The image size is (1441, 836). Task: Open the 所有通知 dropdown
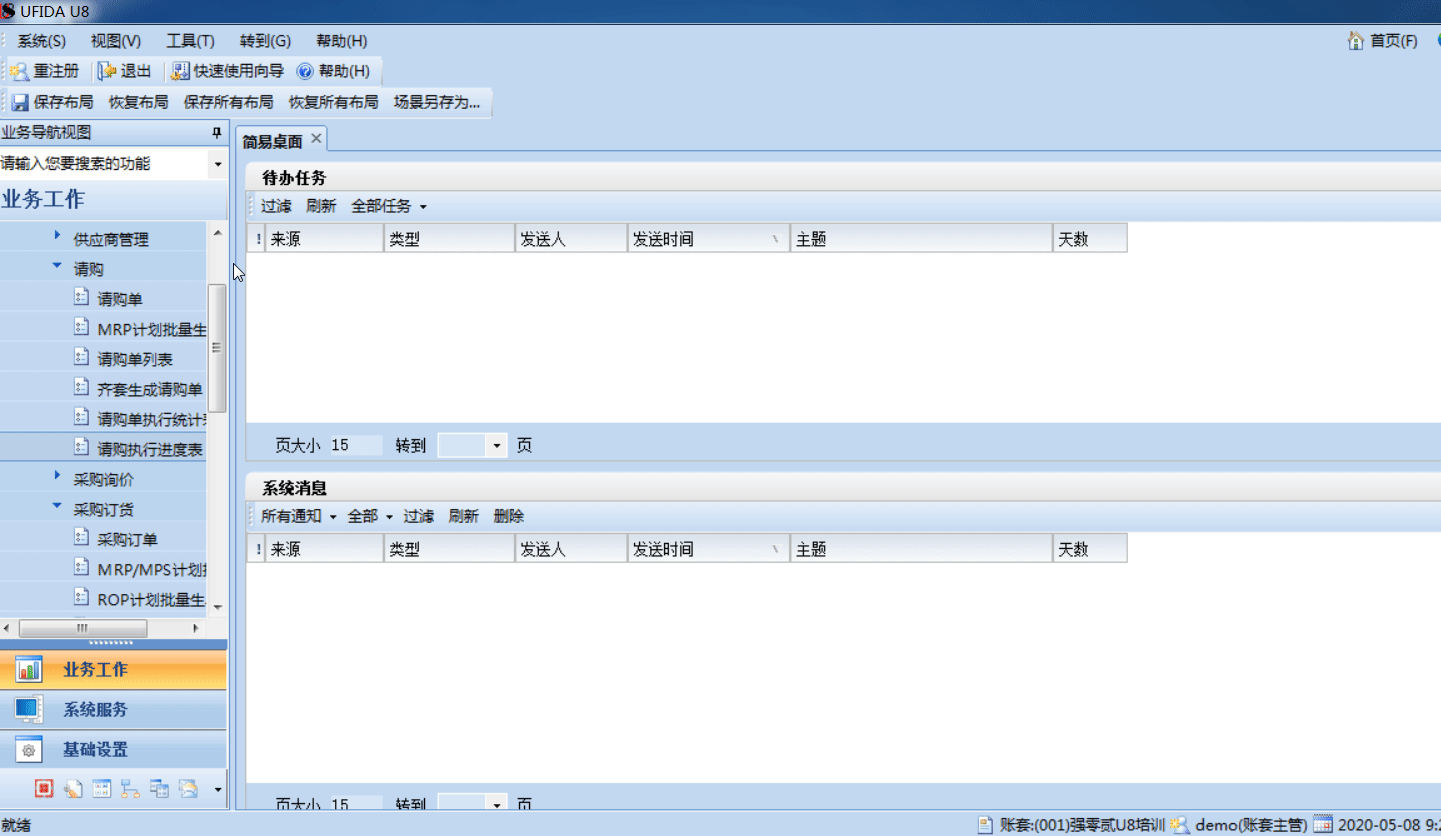298,516
